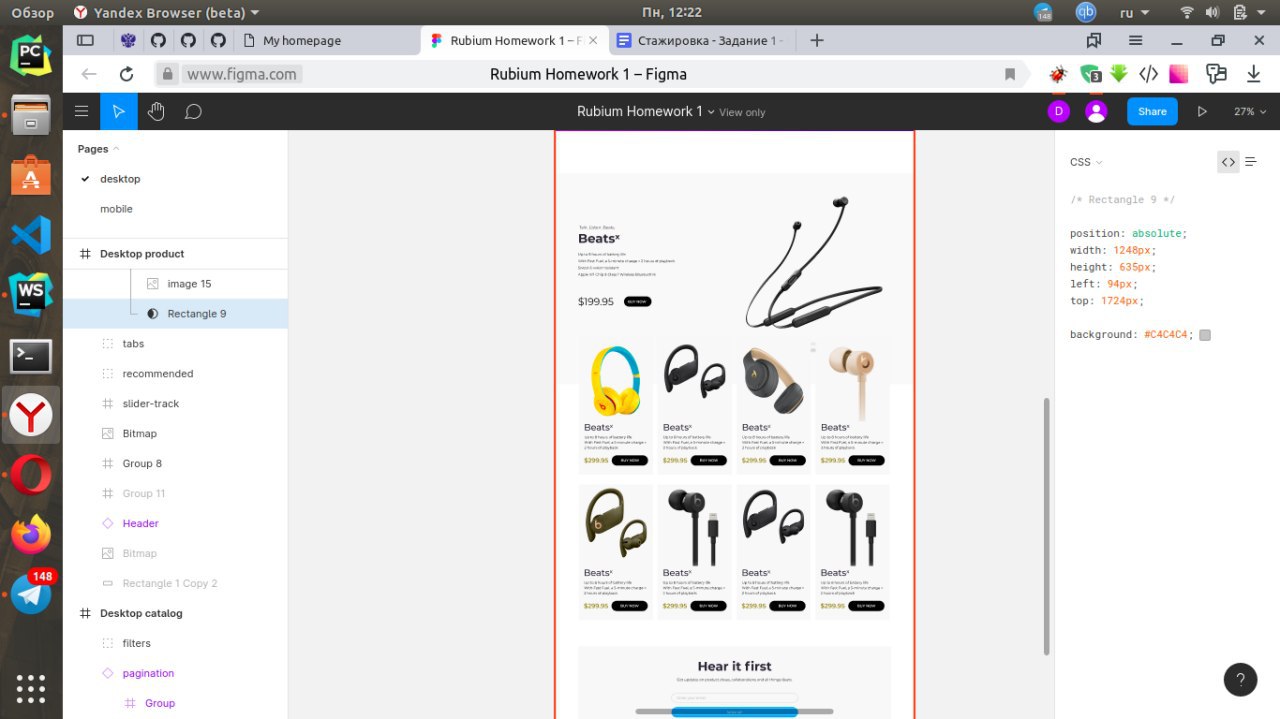Open the Пн, 12:22 clock calendar

[x=670, y=13]
